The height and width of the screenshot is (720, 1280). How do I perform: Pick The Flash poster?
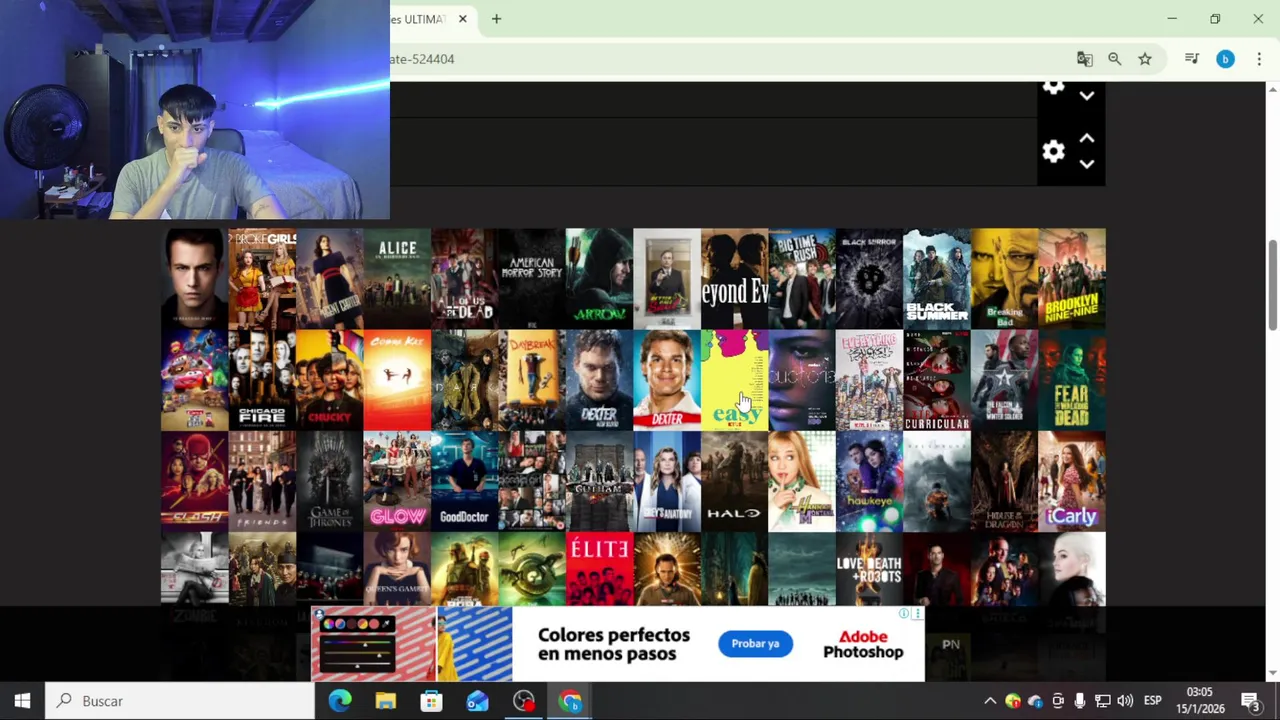[x=194, y=482]
